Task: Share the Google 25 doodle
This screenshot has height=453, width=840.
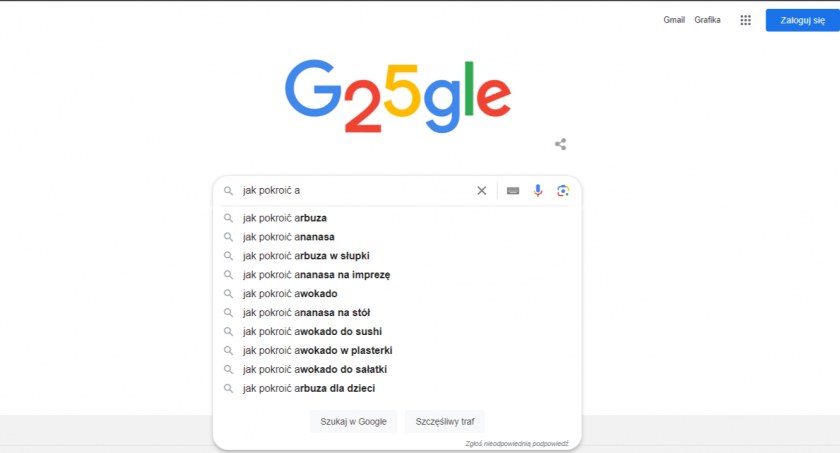Action: 561,144
